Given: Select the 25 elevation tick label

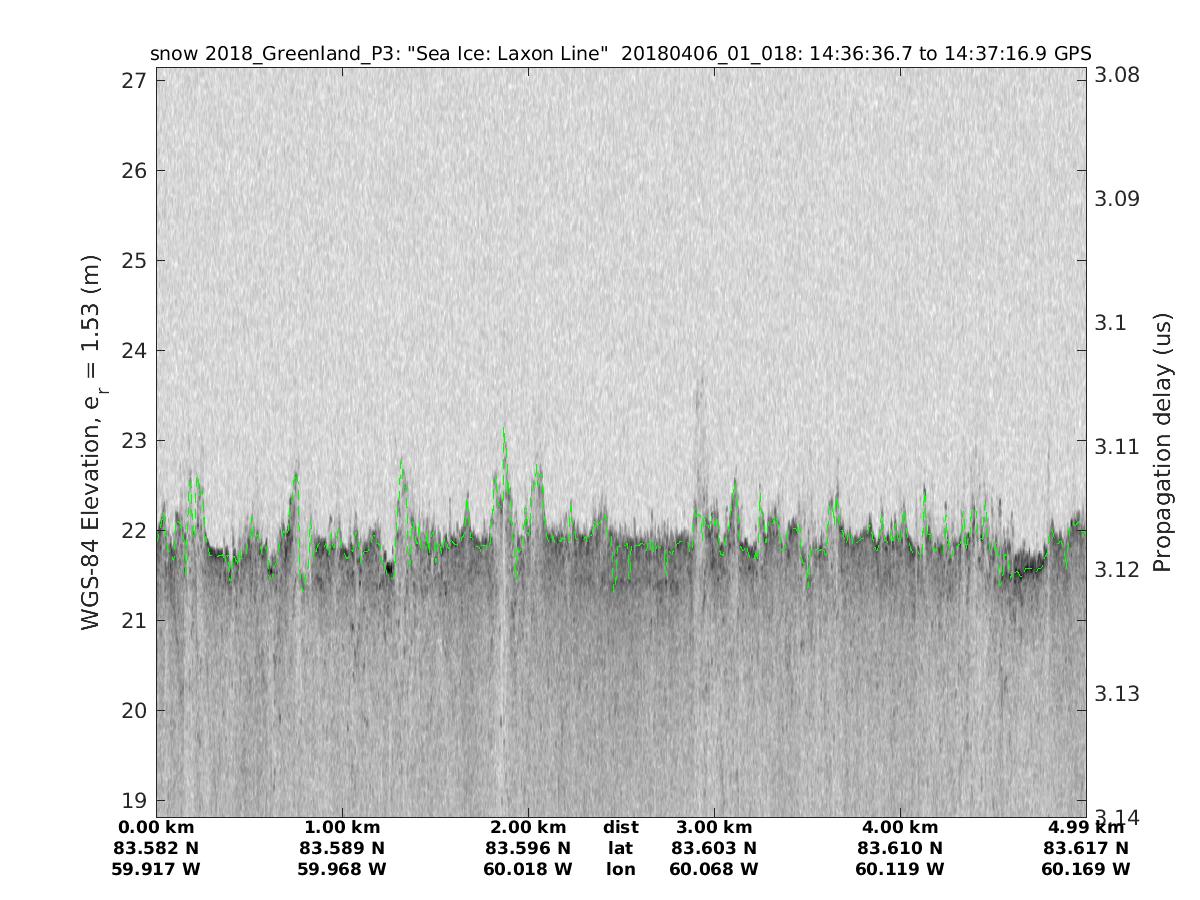Looking at the screenshot, I should (136, 260).
